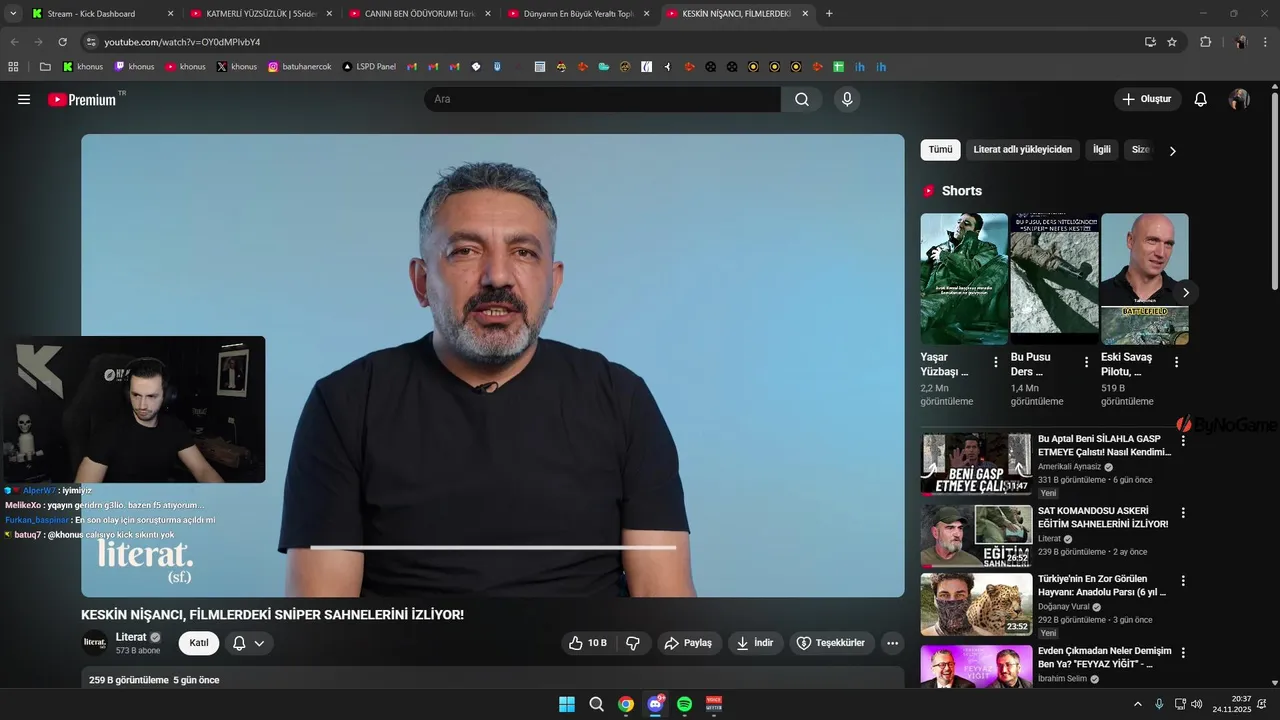Open the Literat channel avatar
The height and width of the screenshot is (720, 1280).
95,643
